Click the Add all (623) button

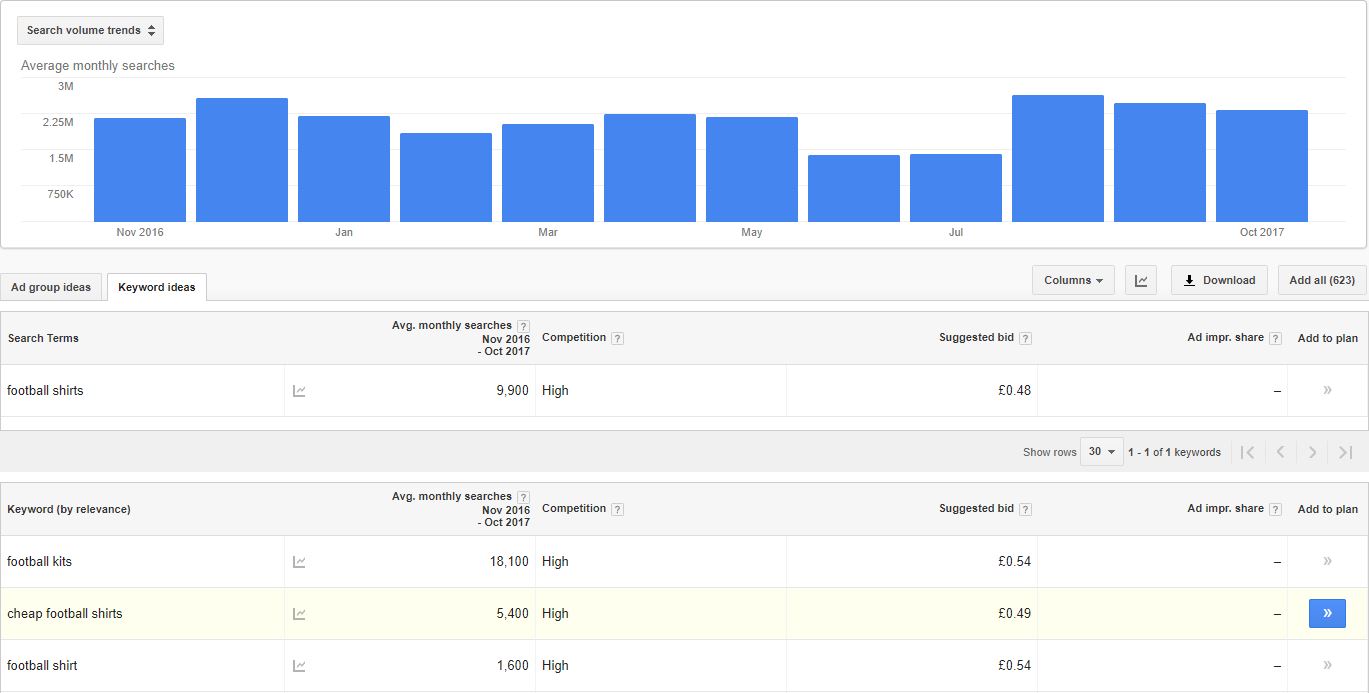1321,280
